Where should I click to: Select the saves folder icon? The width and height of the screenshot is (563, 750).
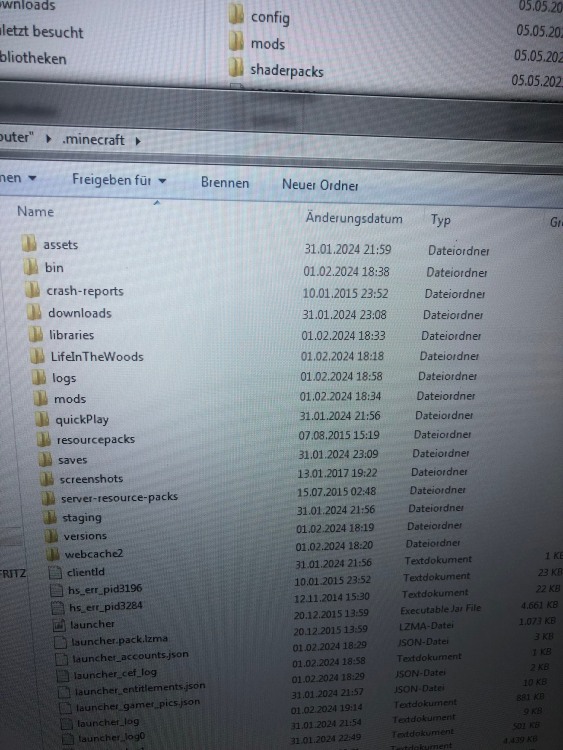pos(45,459)
